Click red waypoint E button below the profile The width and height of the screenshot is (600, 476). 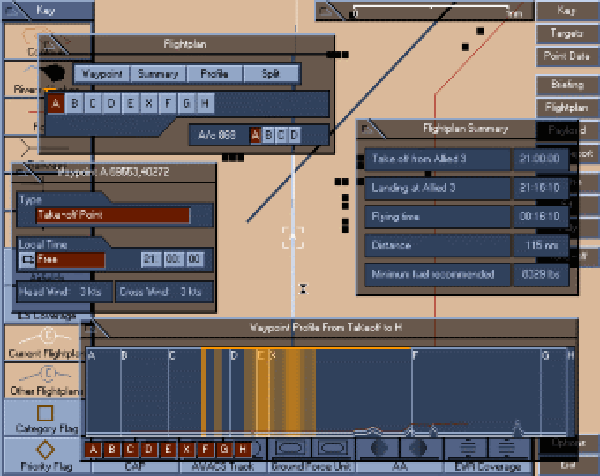[168, 450]
